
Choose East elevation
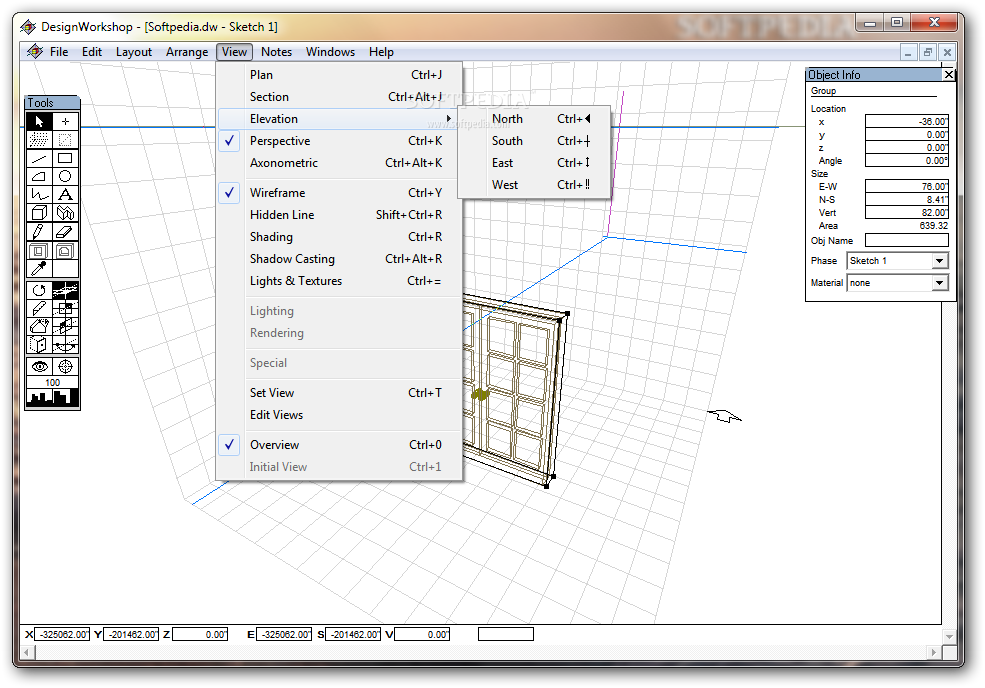pyautogui.click(x=535, y=163)
